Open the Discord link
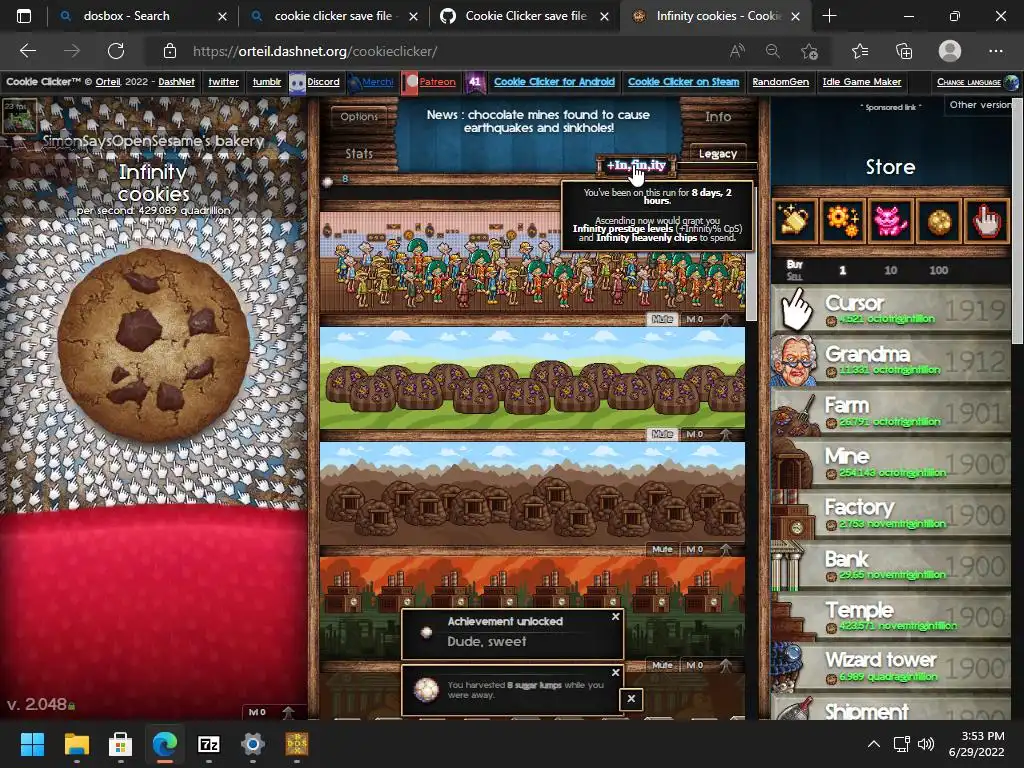The width and height of the screenshot is (1024, 768). pos(323,82)
